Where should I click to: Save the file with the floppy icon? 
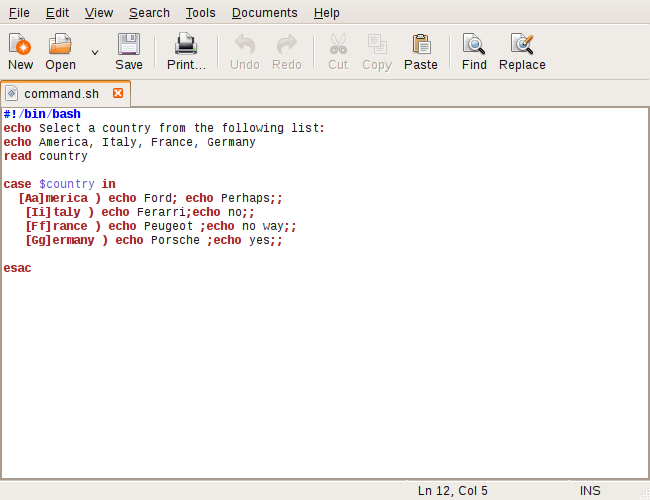[x=129, y=44]
